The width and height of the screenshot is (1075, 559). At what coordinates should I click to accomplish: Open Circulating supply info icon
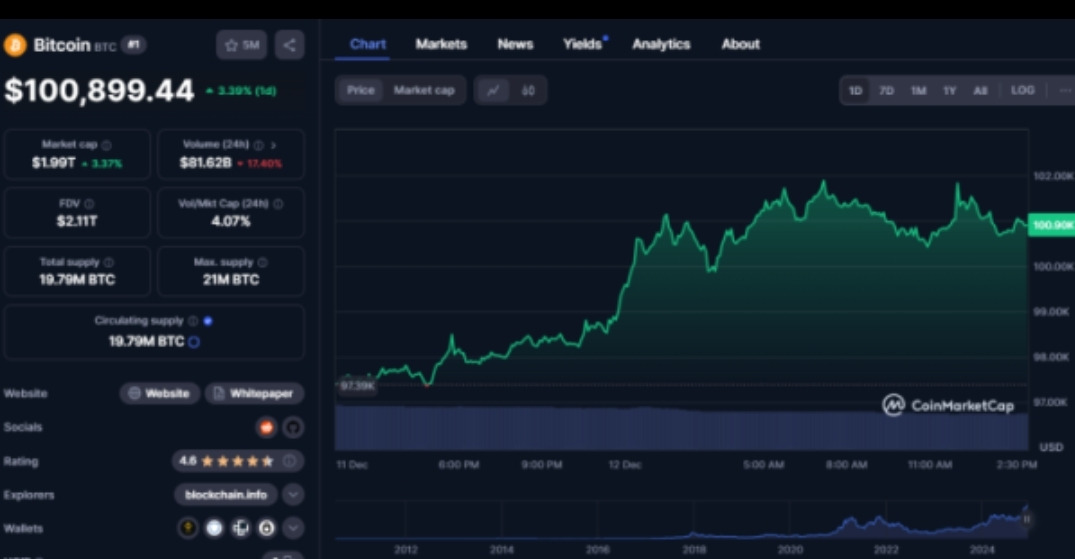(x=193, y=320)
